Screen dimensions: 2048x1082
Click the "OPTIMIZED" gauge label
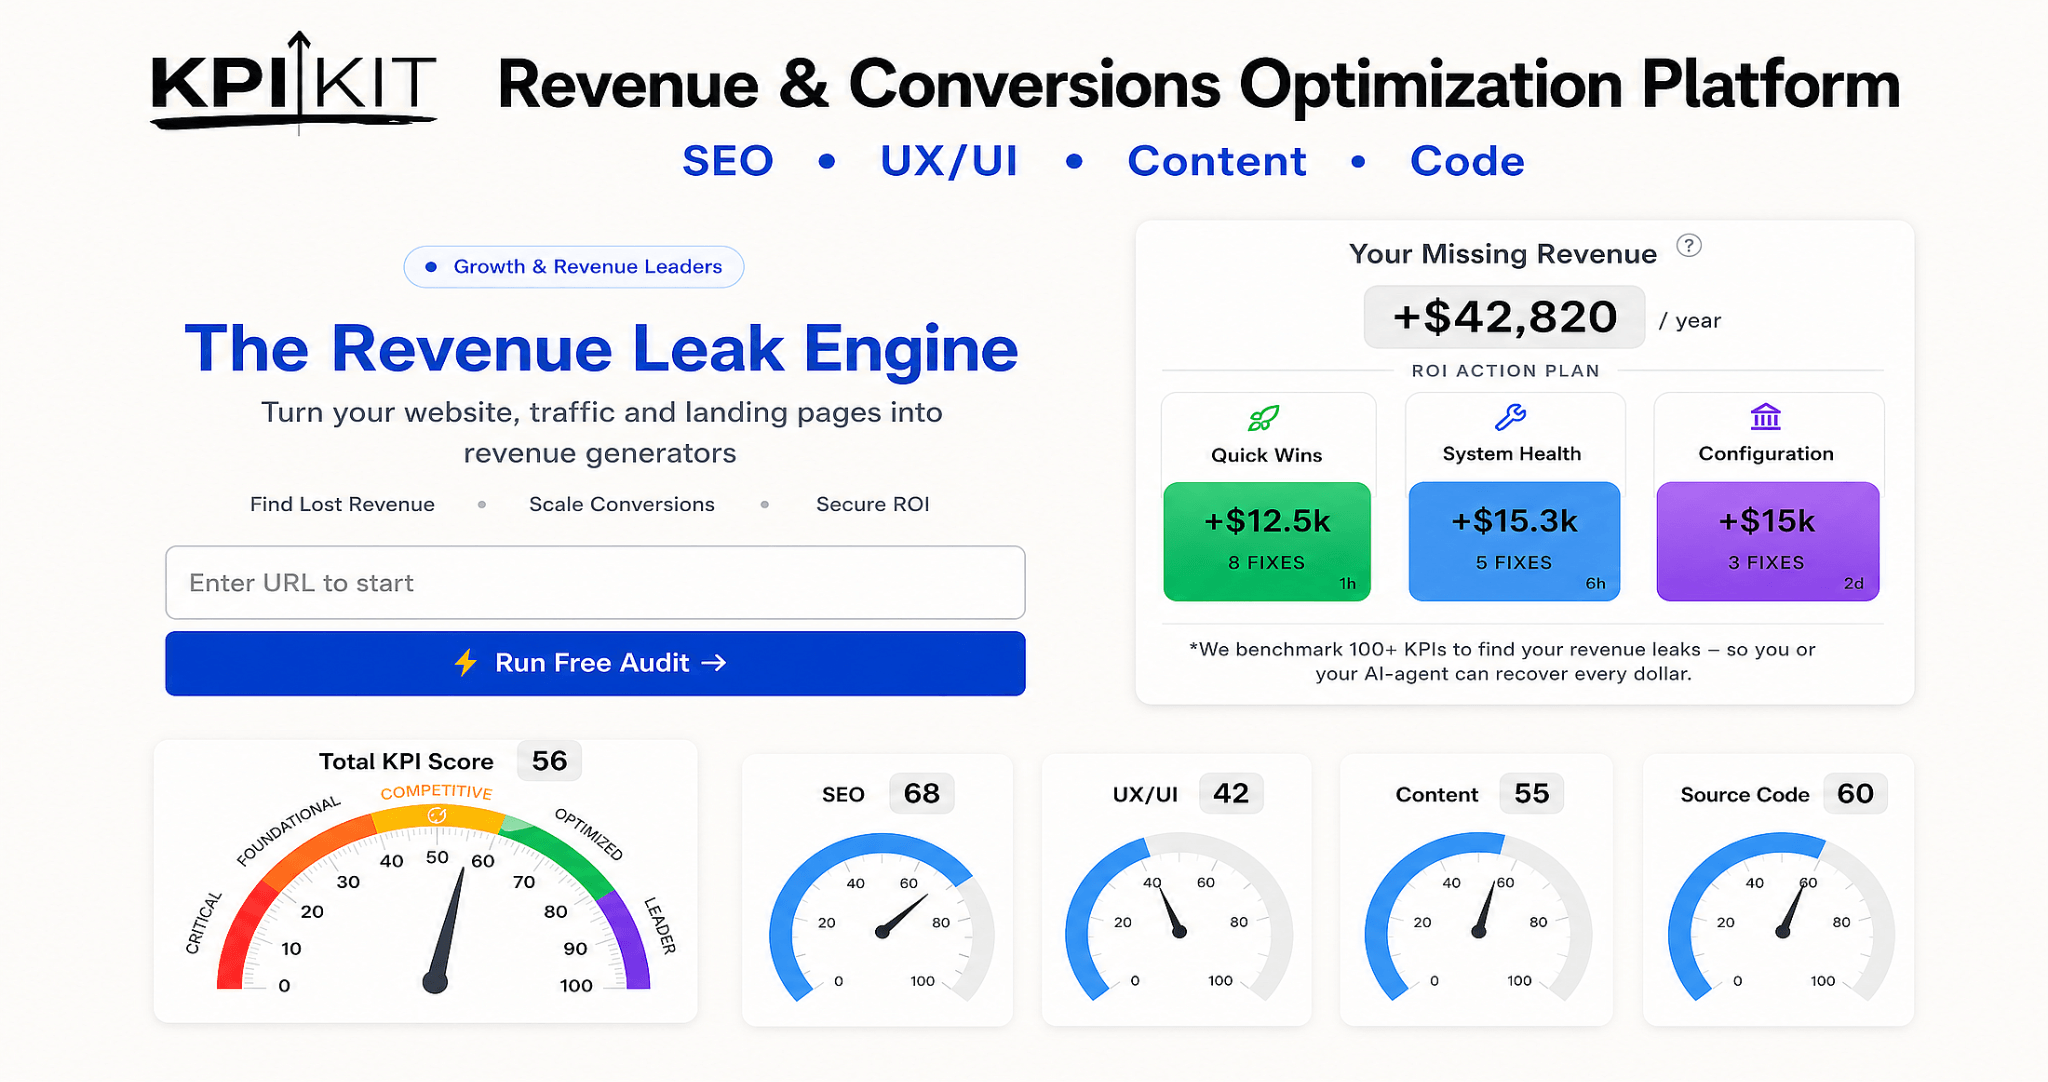coord(589,834)
